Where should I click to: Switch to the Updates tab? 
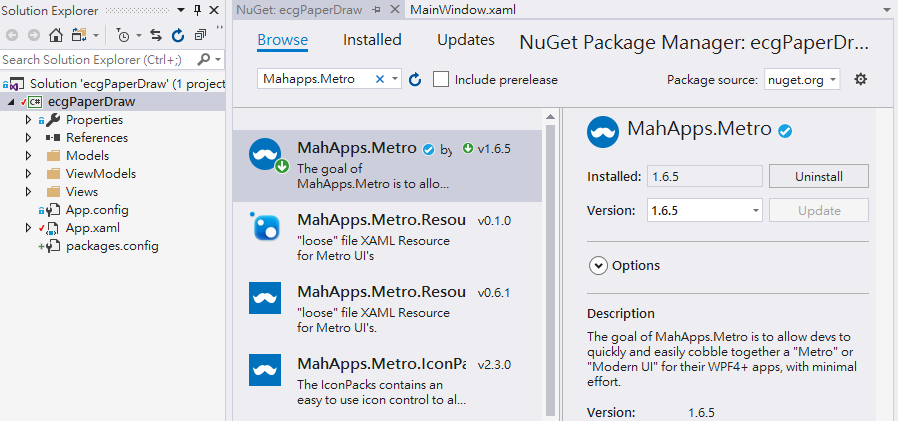(466, 40)
